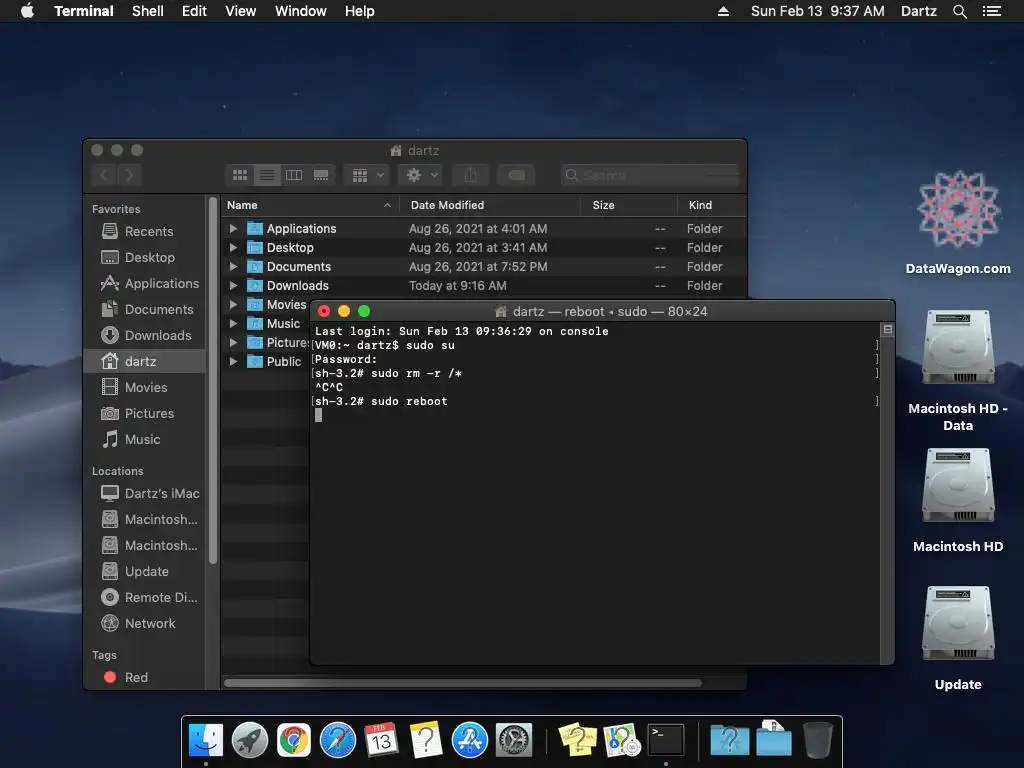Open the Window menu

click(300, 11)
